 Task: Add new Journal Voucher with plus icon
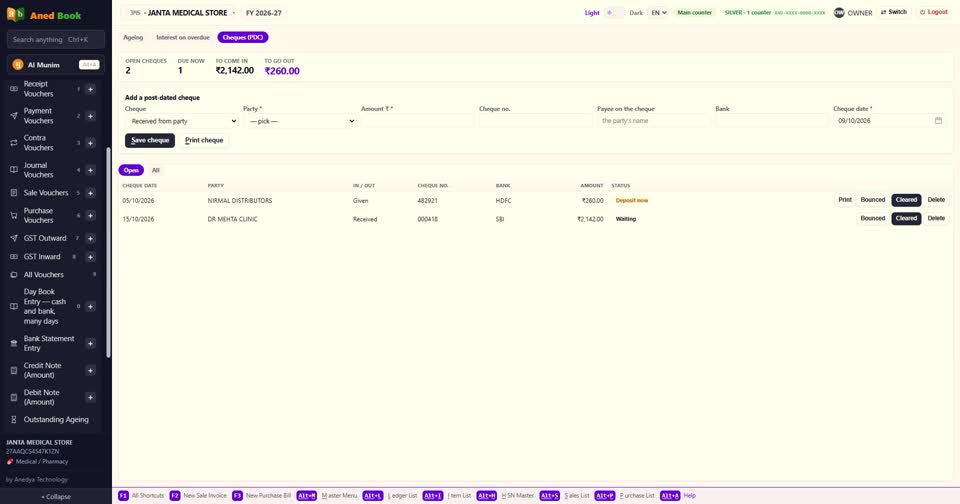pyautogui.click(x=90, y=170)
